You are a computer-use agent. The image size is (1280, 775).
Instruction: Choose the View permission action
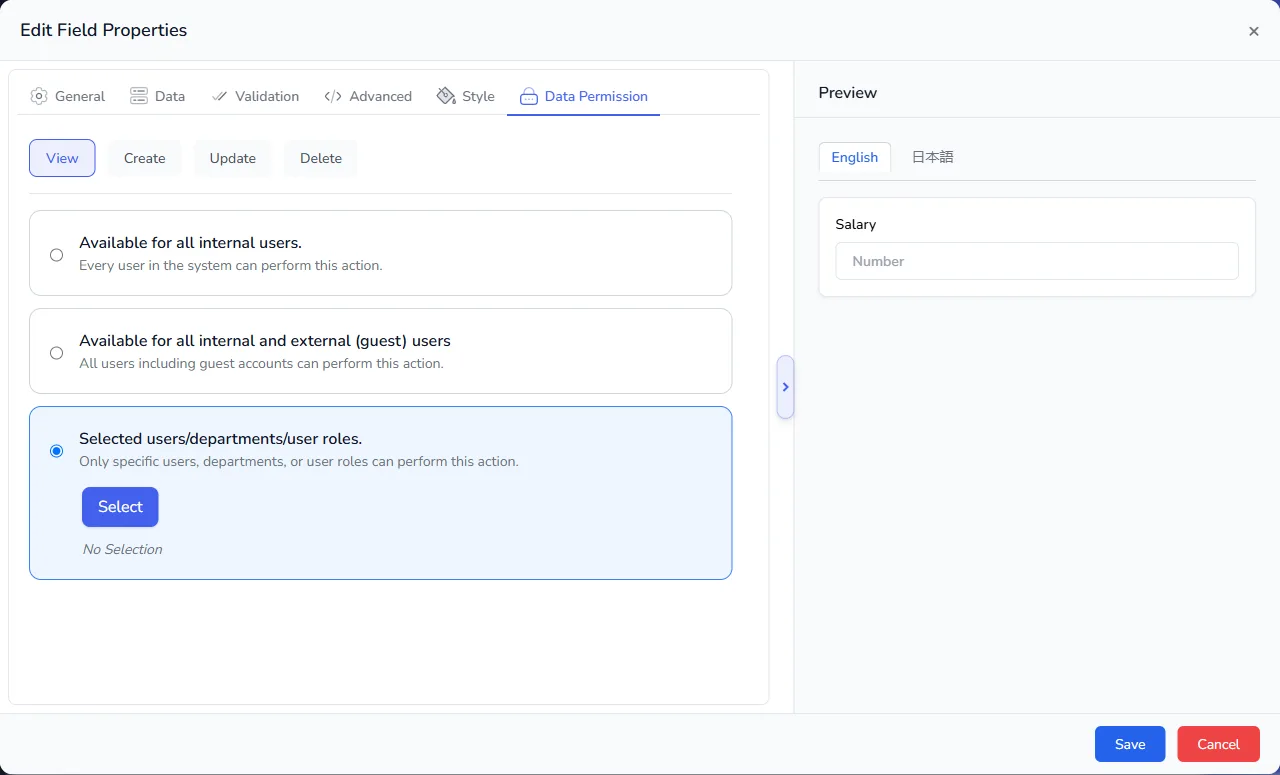click(62, 158)
